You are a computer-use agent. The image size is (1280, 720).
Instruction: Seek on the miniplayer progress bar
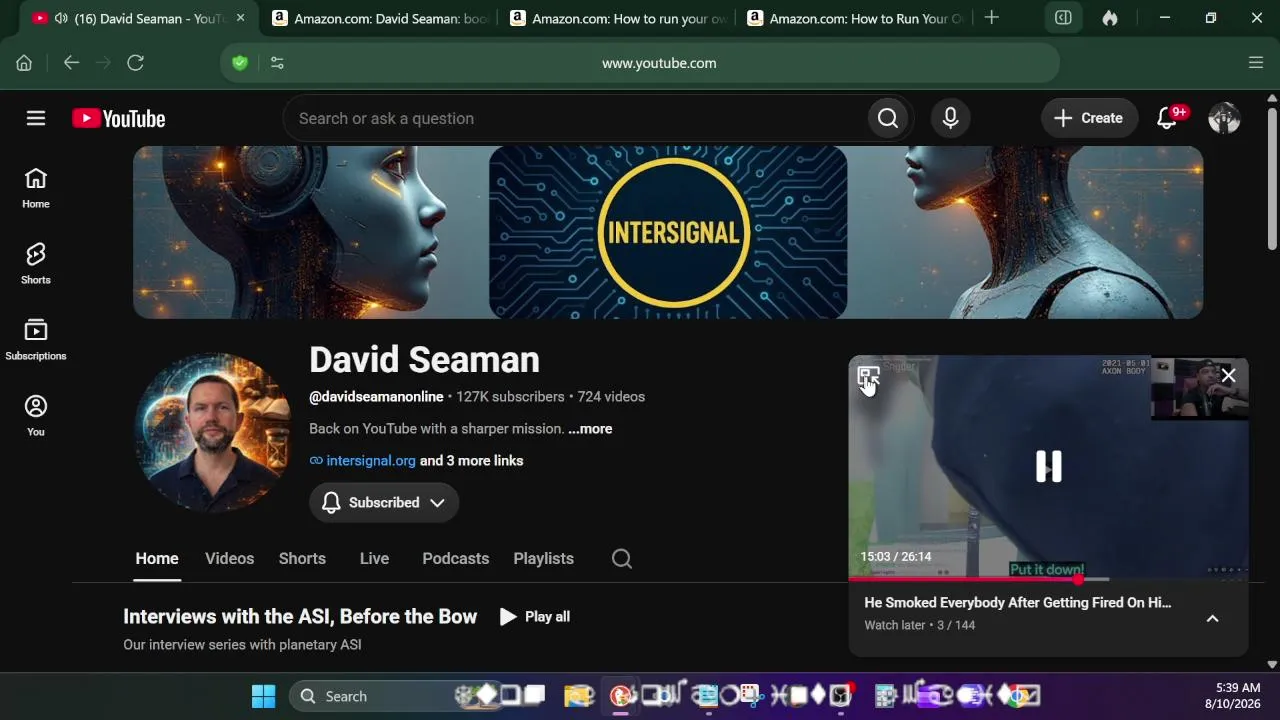pos(1048,579)
